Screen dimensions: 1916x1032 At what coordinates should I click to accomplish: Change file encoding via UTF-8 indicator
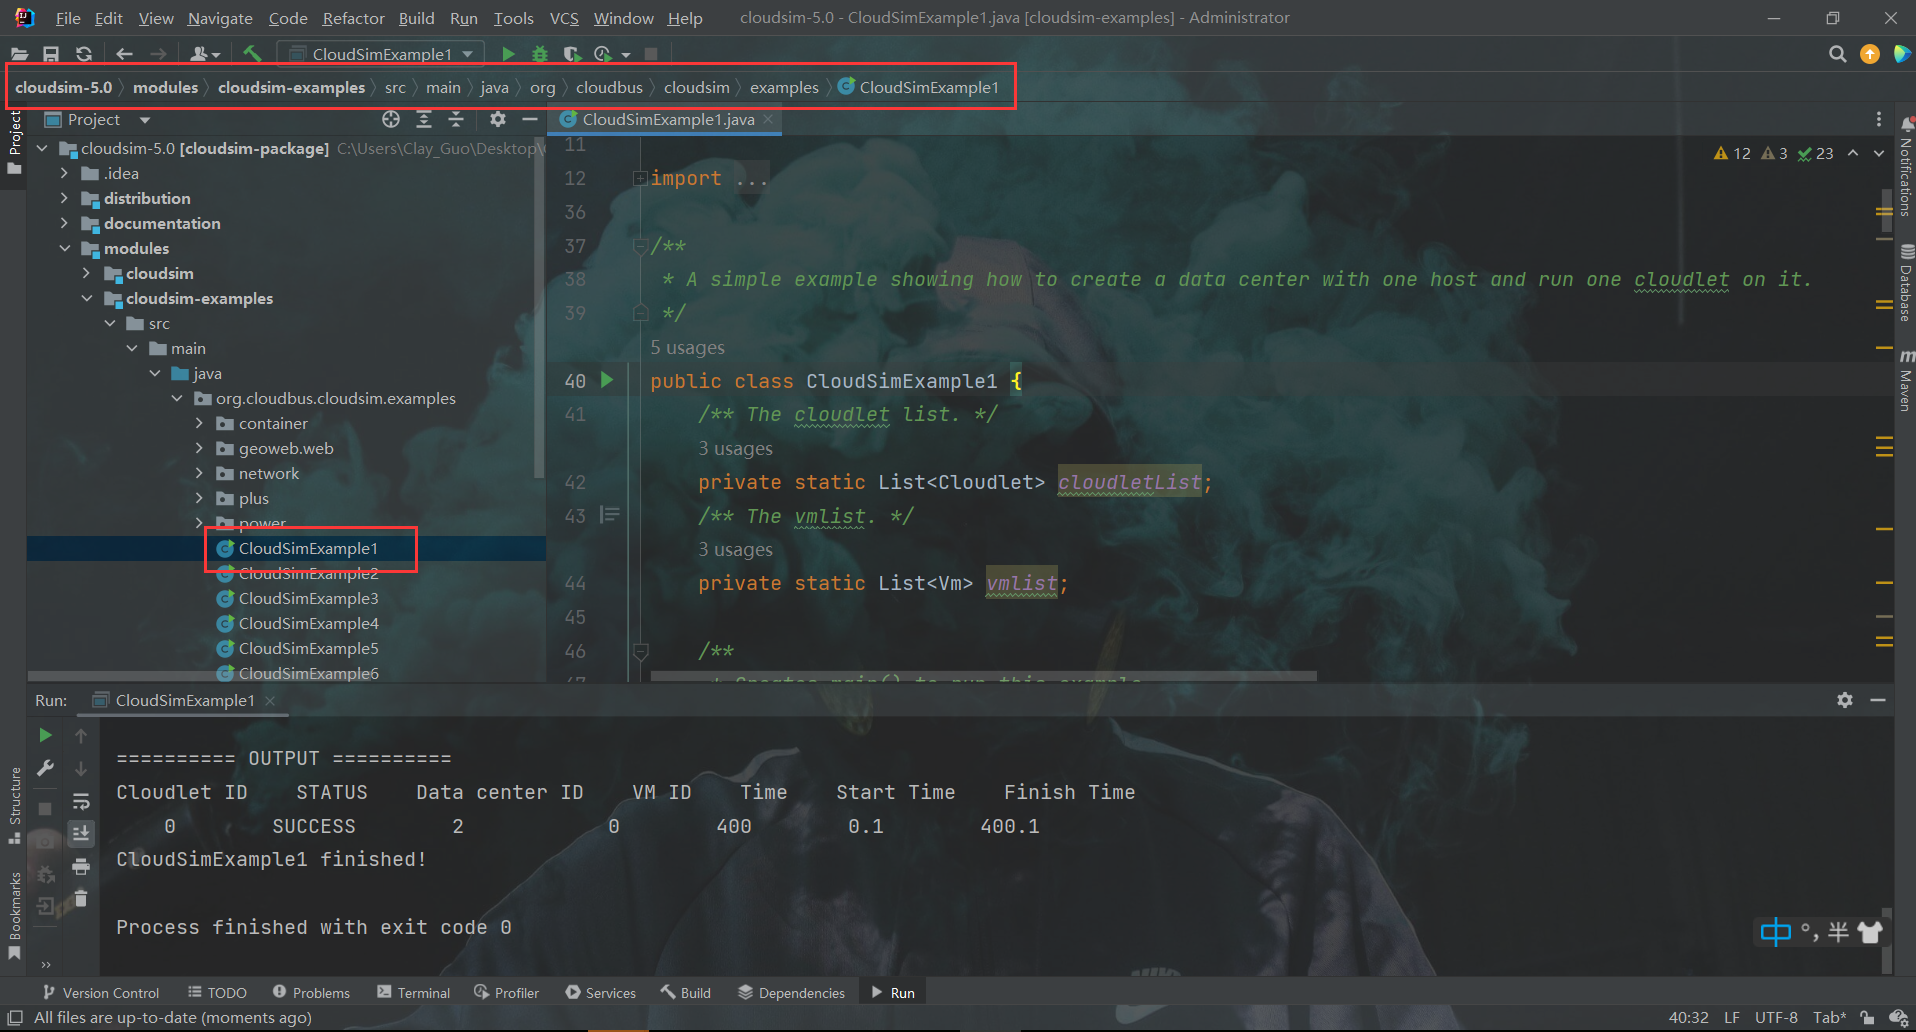(1776, 1017)
